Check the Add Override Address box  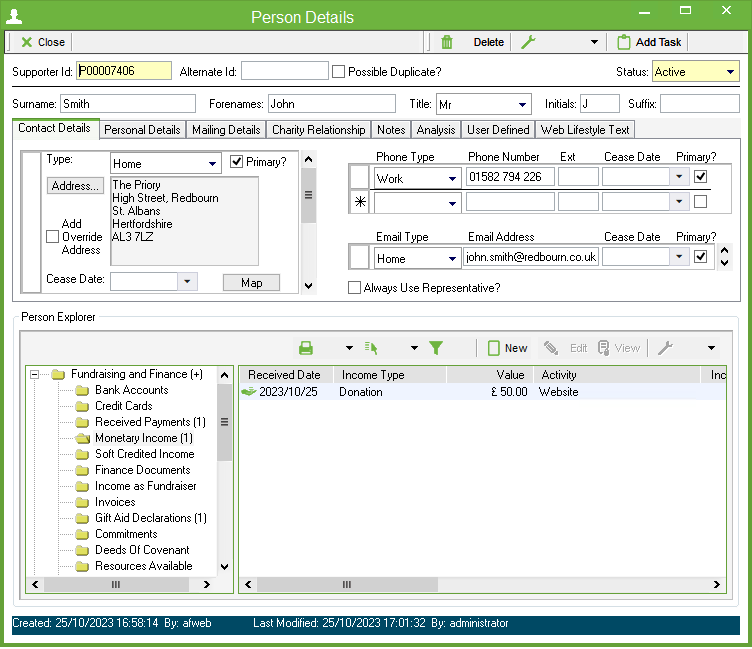53,236
